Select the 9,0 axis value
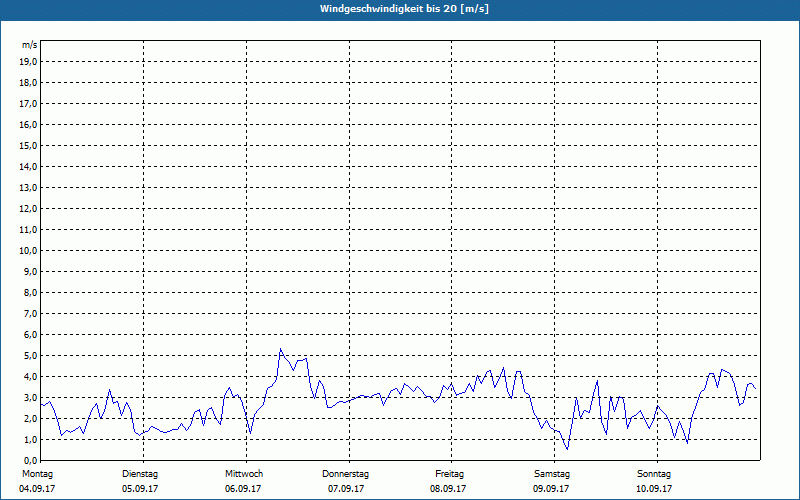The image size is (800, 500). 31,271
